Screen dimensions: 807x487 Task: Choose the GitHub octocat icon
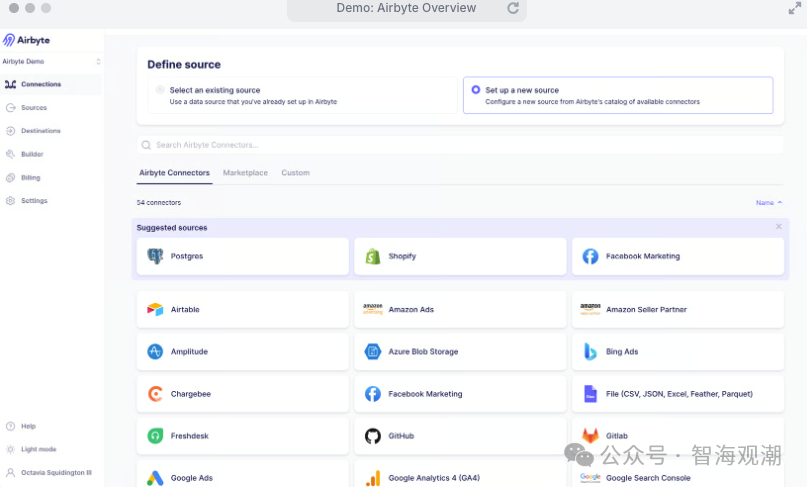(373, 436)
